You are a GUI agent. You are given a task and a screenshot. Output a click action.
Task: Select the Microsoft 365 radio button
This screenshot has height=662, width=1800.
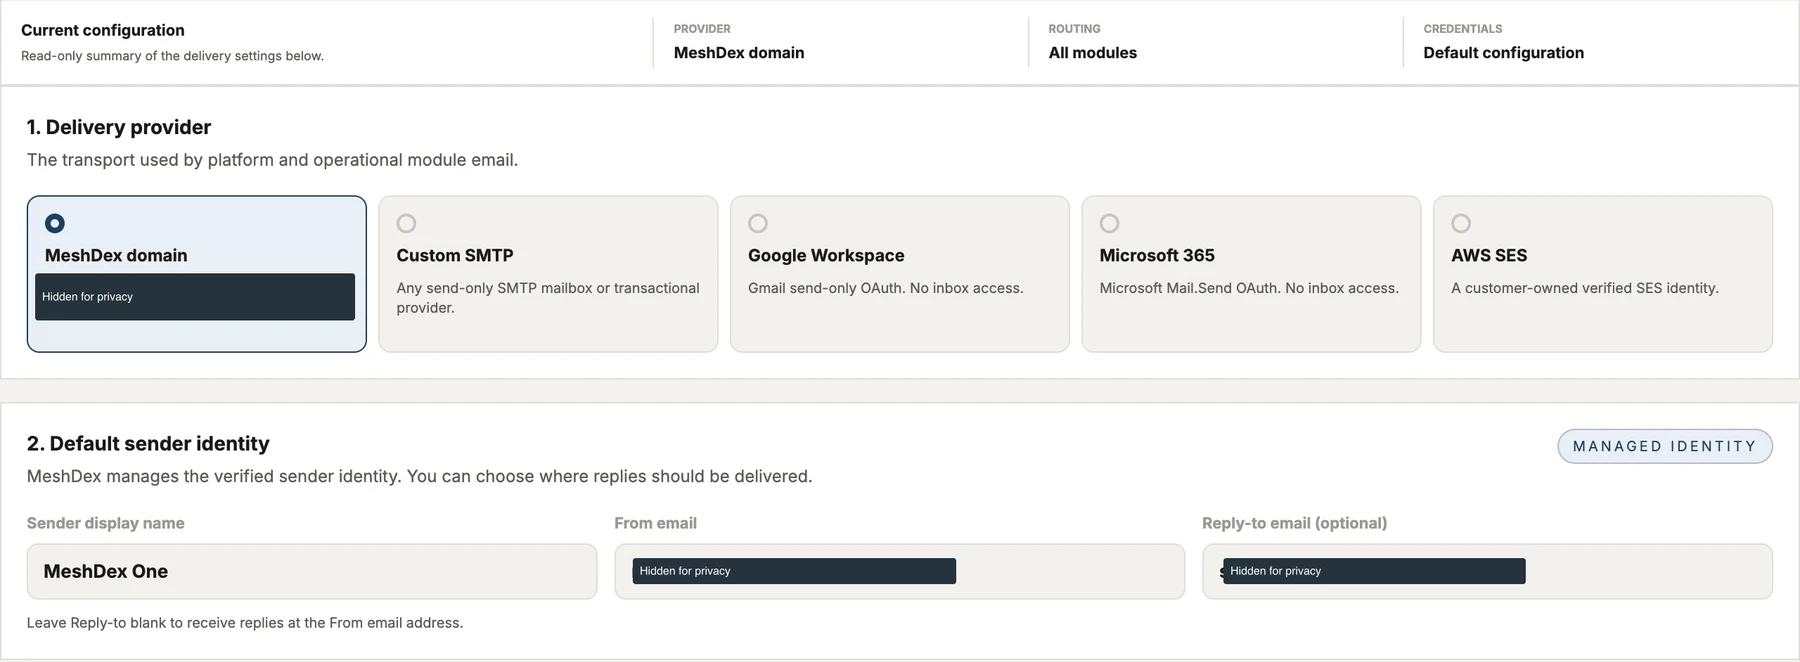[1109, 223]
